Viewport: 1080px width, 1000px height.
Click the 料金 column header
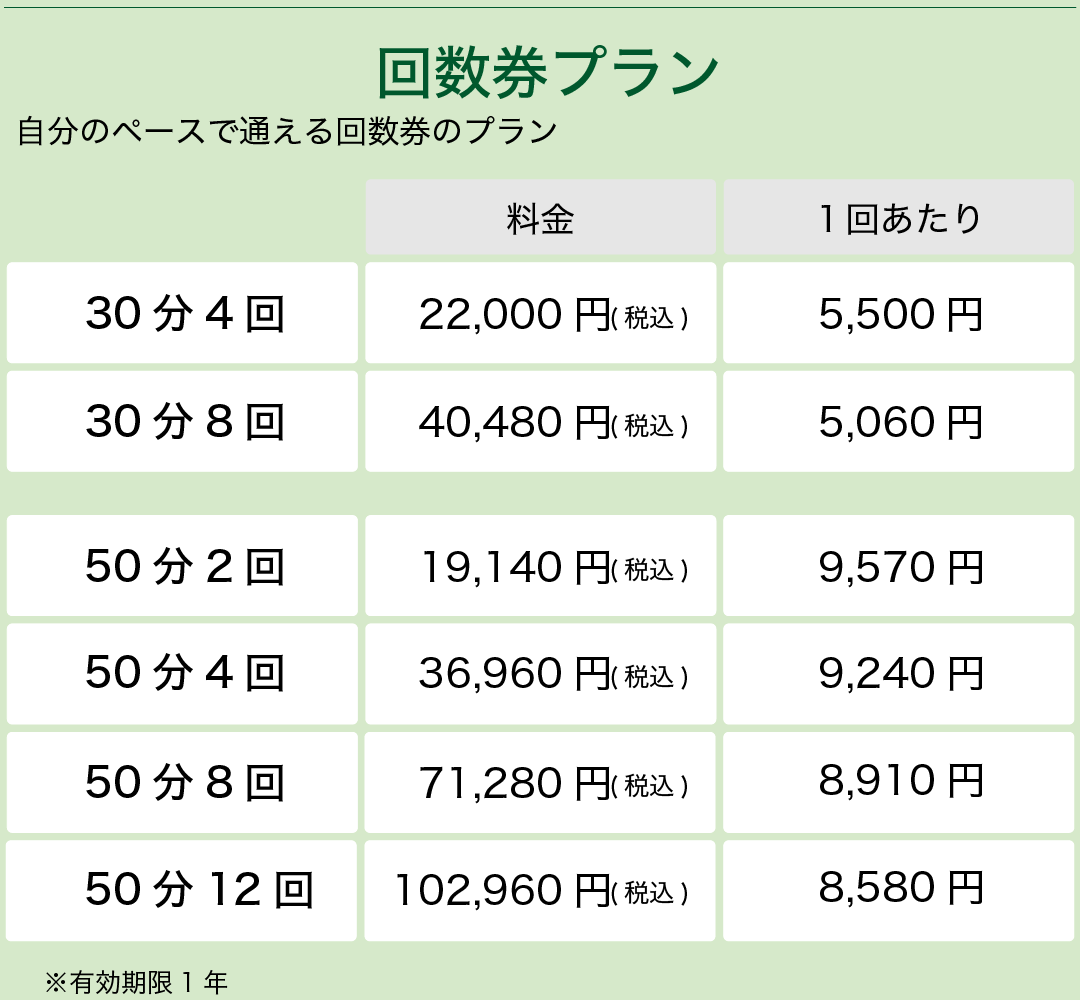point(540,218)
